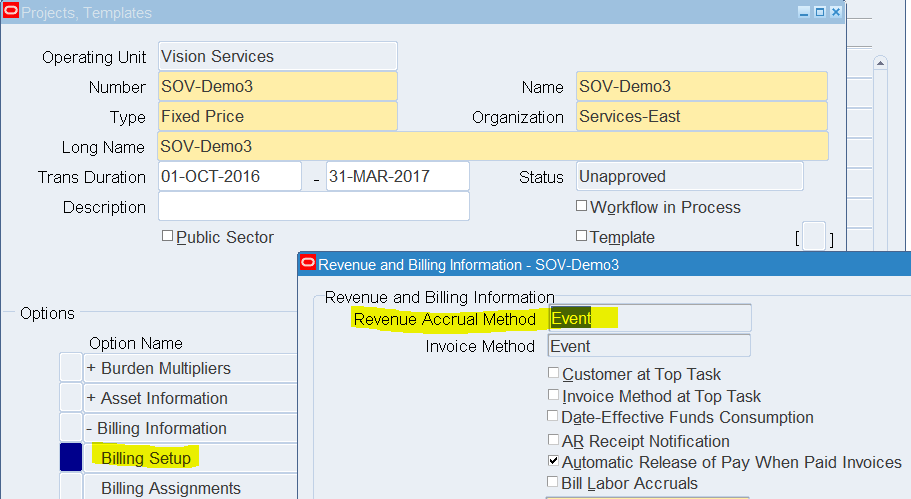This screenshot has height=499, width=911.
Task: Enable AR Receipt Notification checkbox
Action: [x=553, y=440]
